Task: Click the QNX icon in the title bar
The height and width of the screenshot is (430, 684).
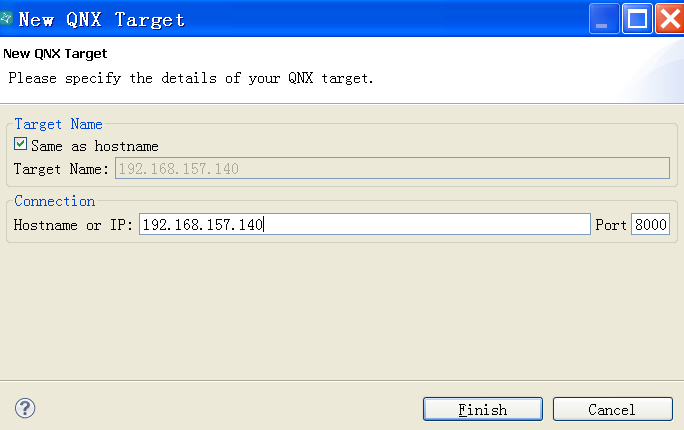Action: pos(6,18)
